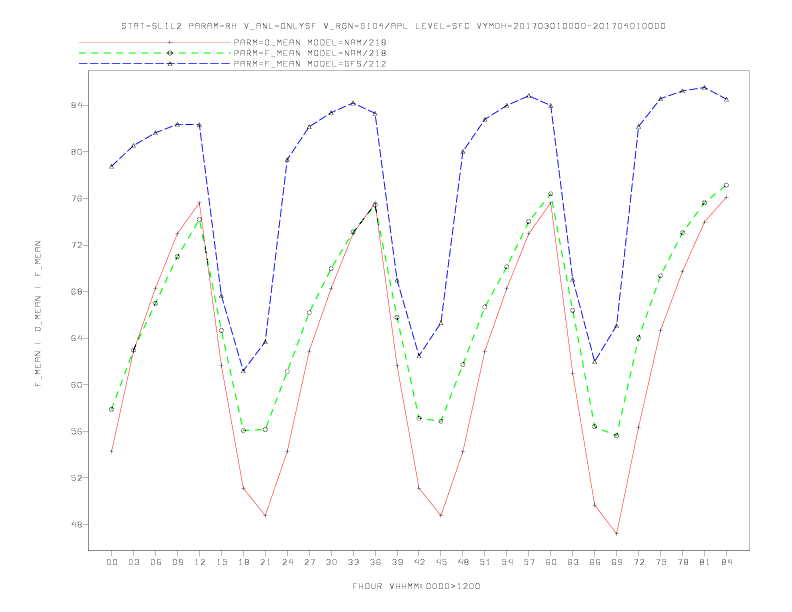Click the blue dashed legend line sample
Viewport: 792px width, 612px height.
coord(155,64)
